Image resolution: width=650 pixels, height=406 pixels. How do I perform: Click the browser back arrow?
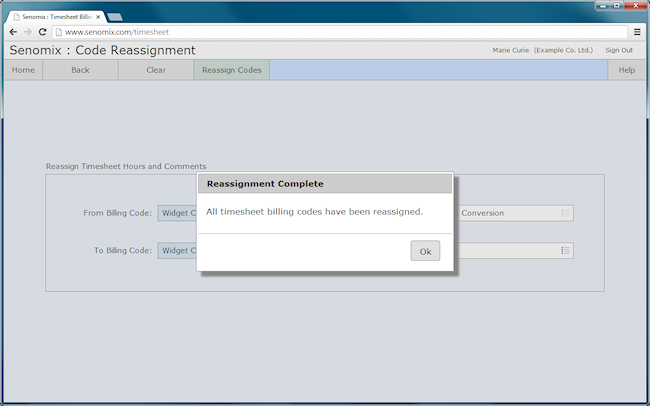(x=13, y=32)
